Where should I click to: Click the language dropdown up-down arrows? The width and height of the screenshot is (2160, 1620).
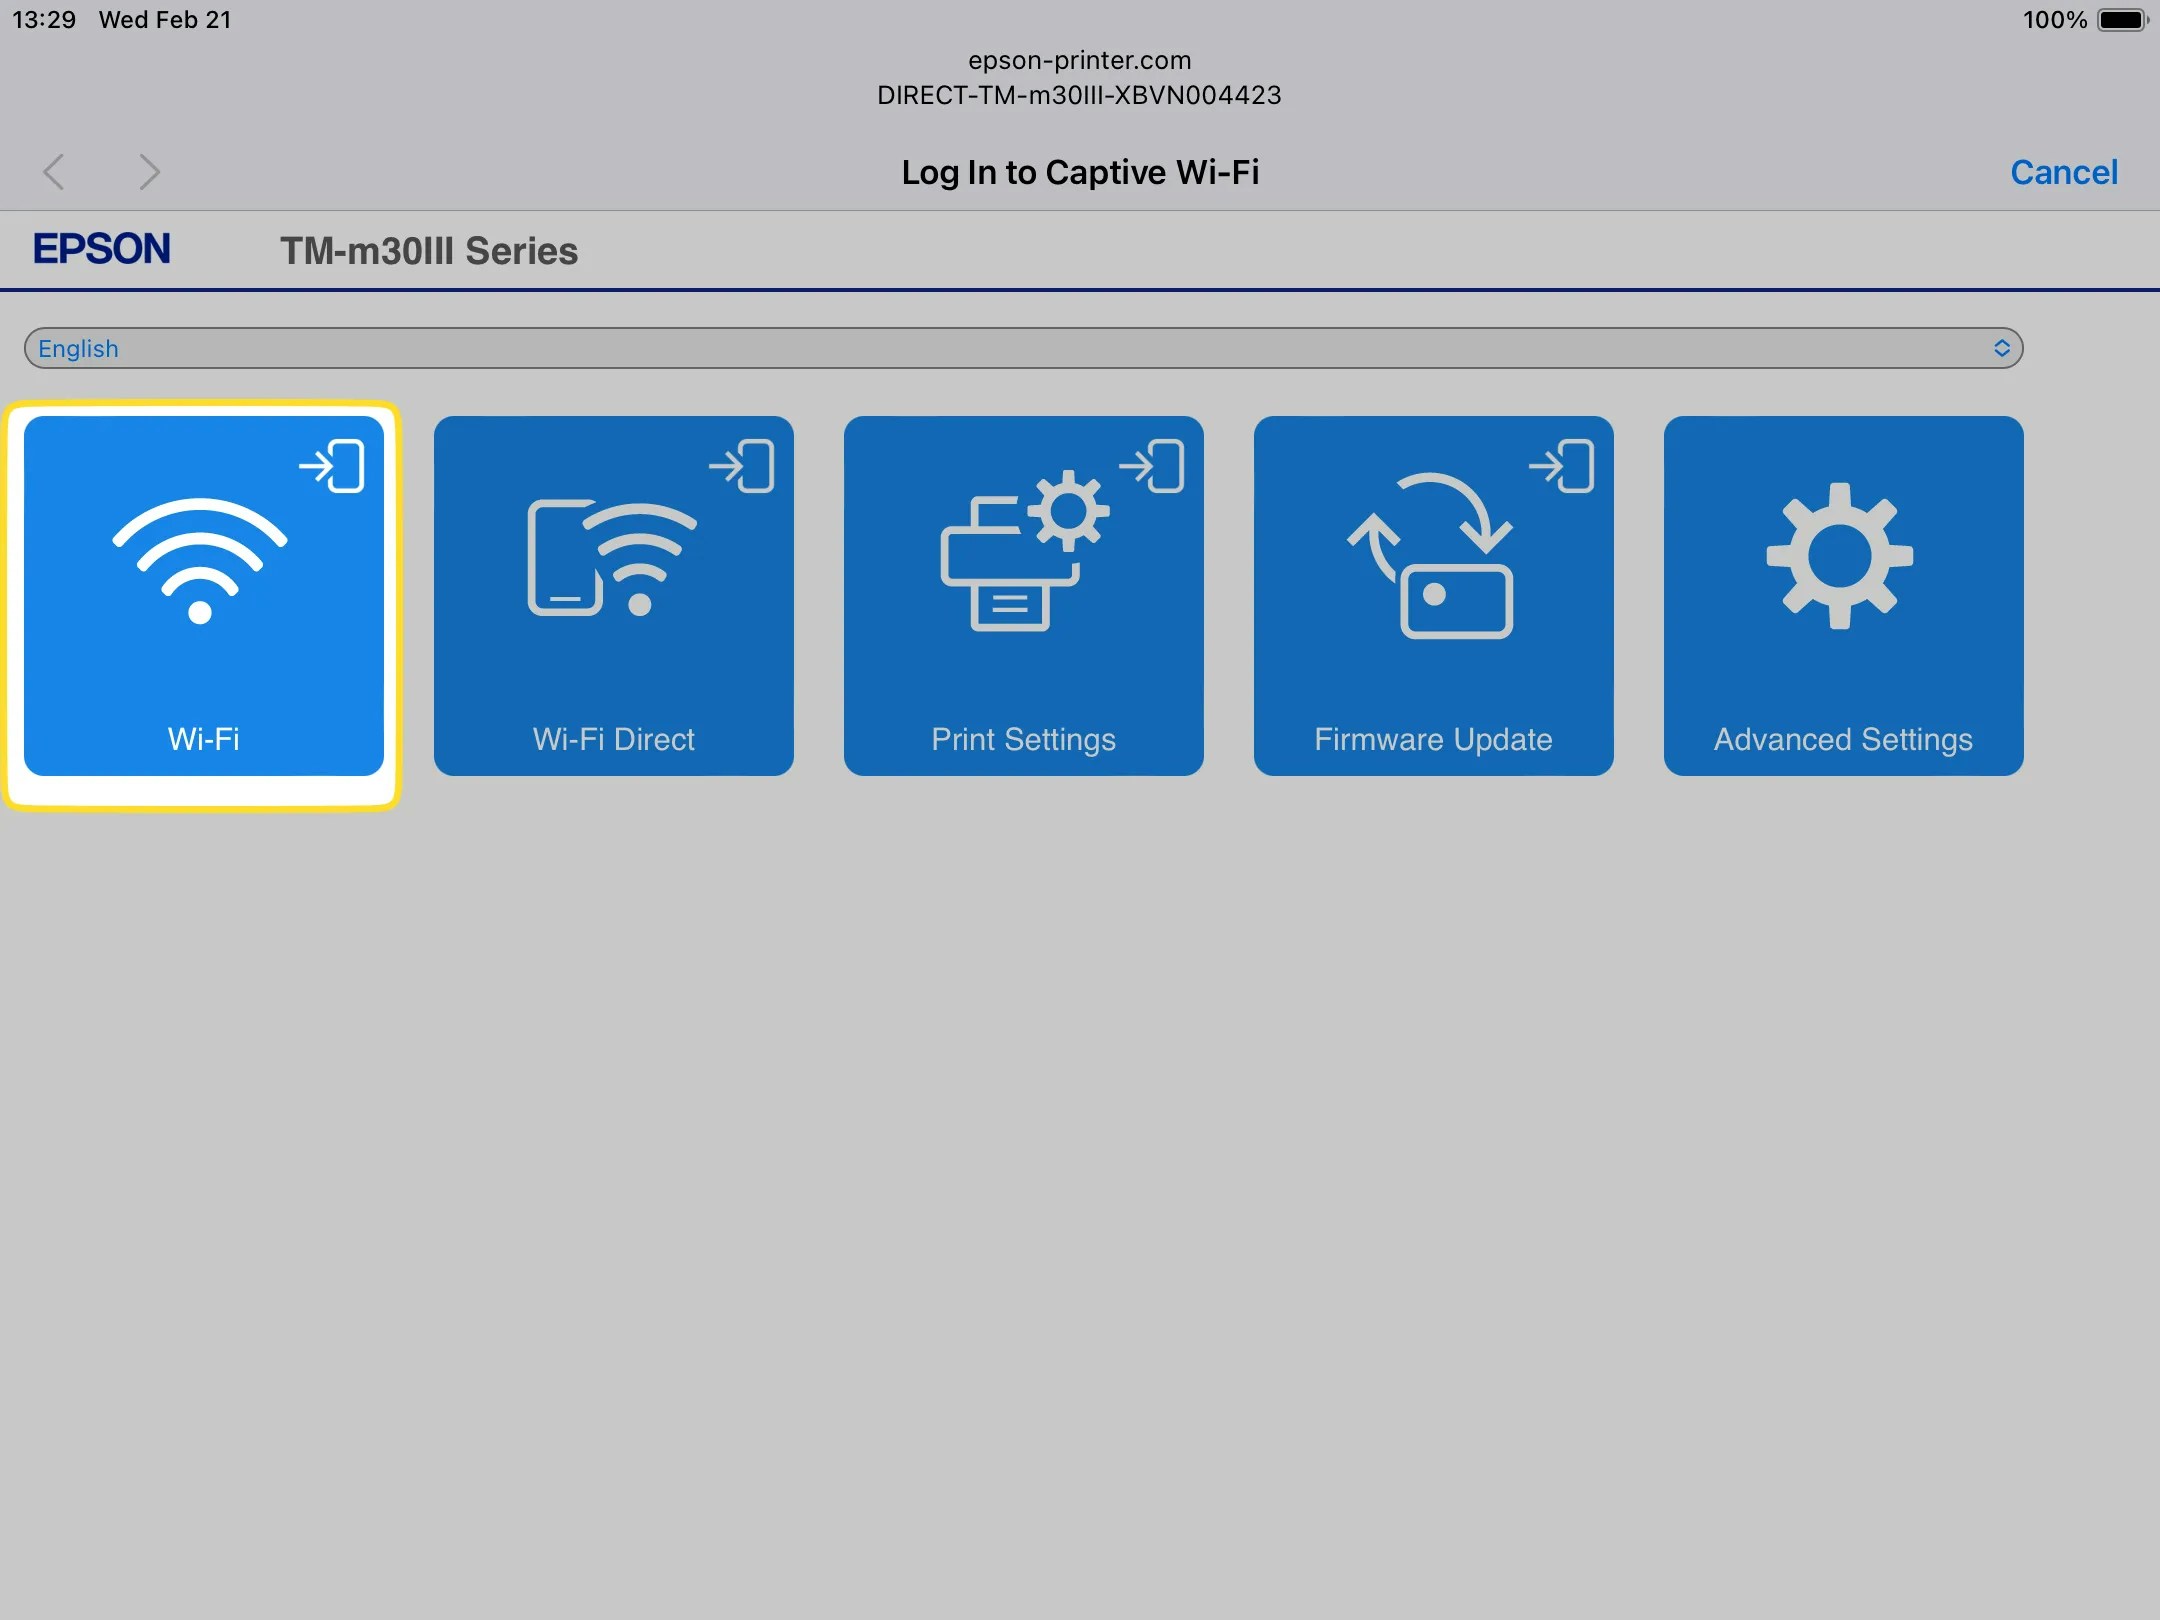click(x=2001, y=348)
